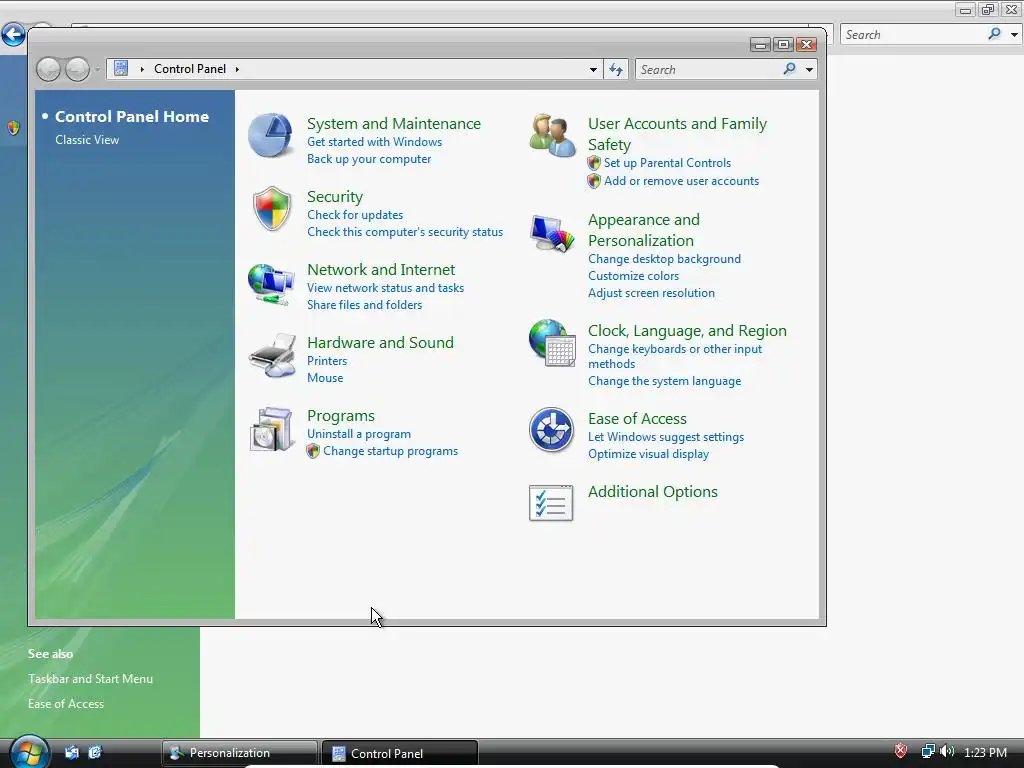Open the Printers link
This screenshot has height=768, width=1024.
[327, 361]
